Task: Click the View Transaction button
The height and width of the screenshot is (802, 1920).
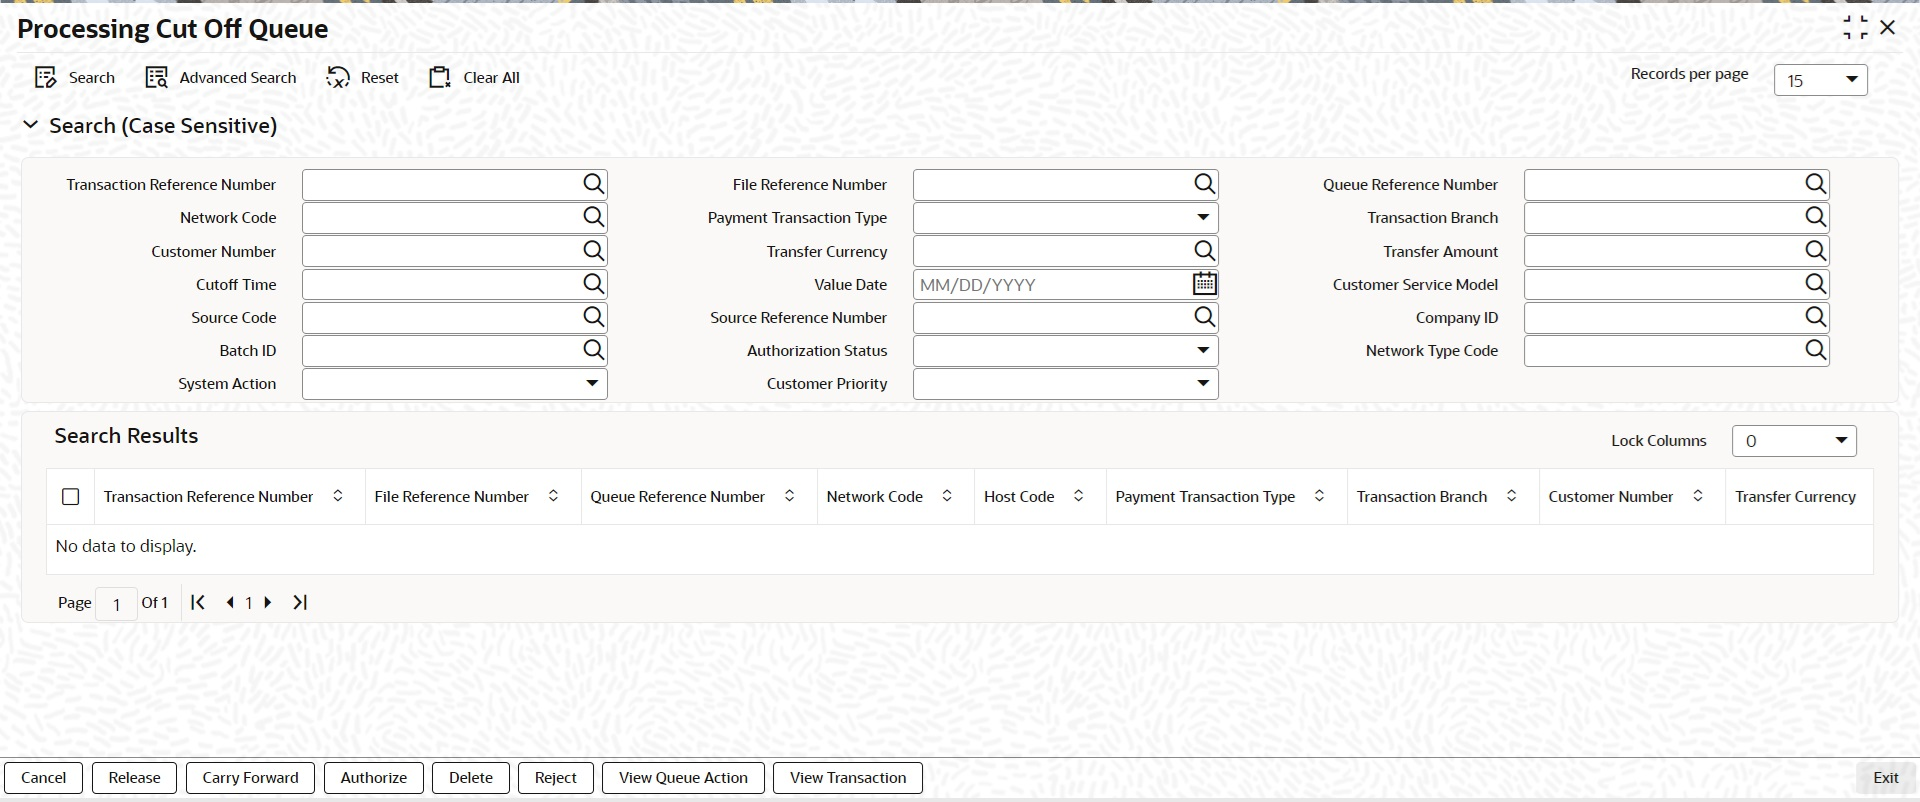Action: coord(848,778)
